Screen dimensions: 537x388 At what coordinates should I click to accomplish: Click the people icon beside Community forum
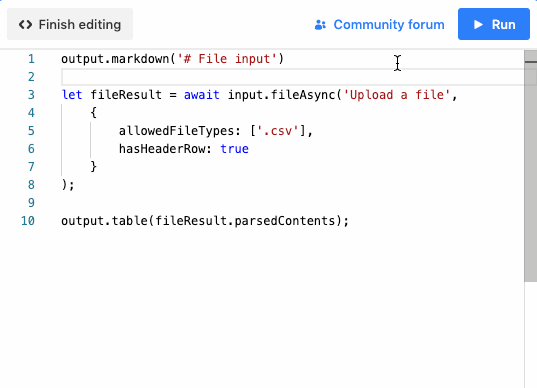(x=320, y=25)
